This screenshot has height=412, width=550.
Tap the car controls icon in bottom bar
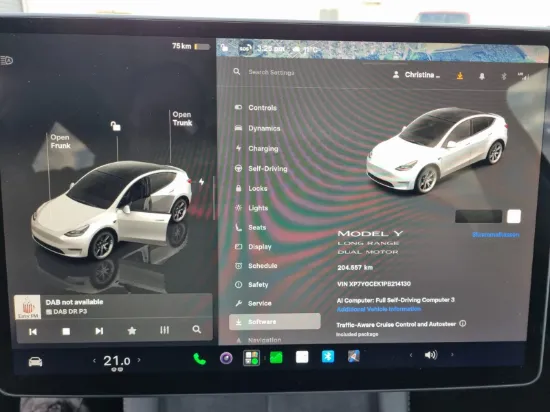point(35,362)
